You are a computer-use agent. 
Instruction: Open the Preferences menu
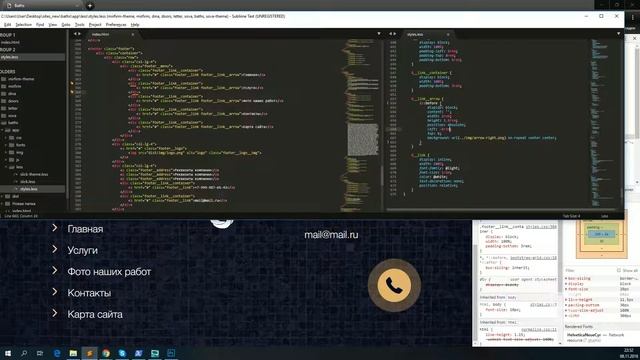[x=116, y=25]
